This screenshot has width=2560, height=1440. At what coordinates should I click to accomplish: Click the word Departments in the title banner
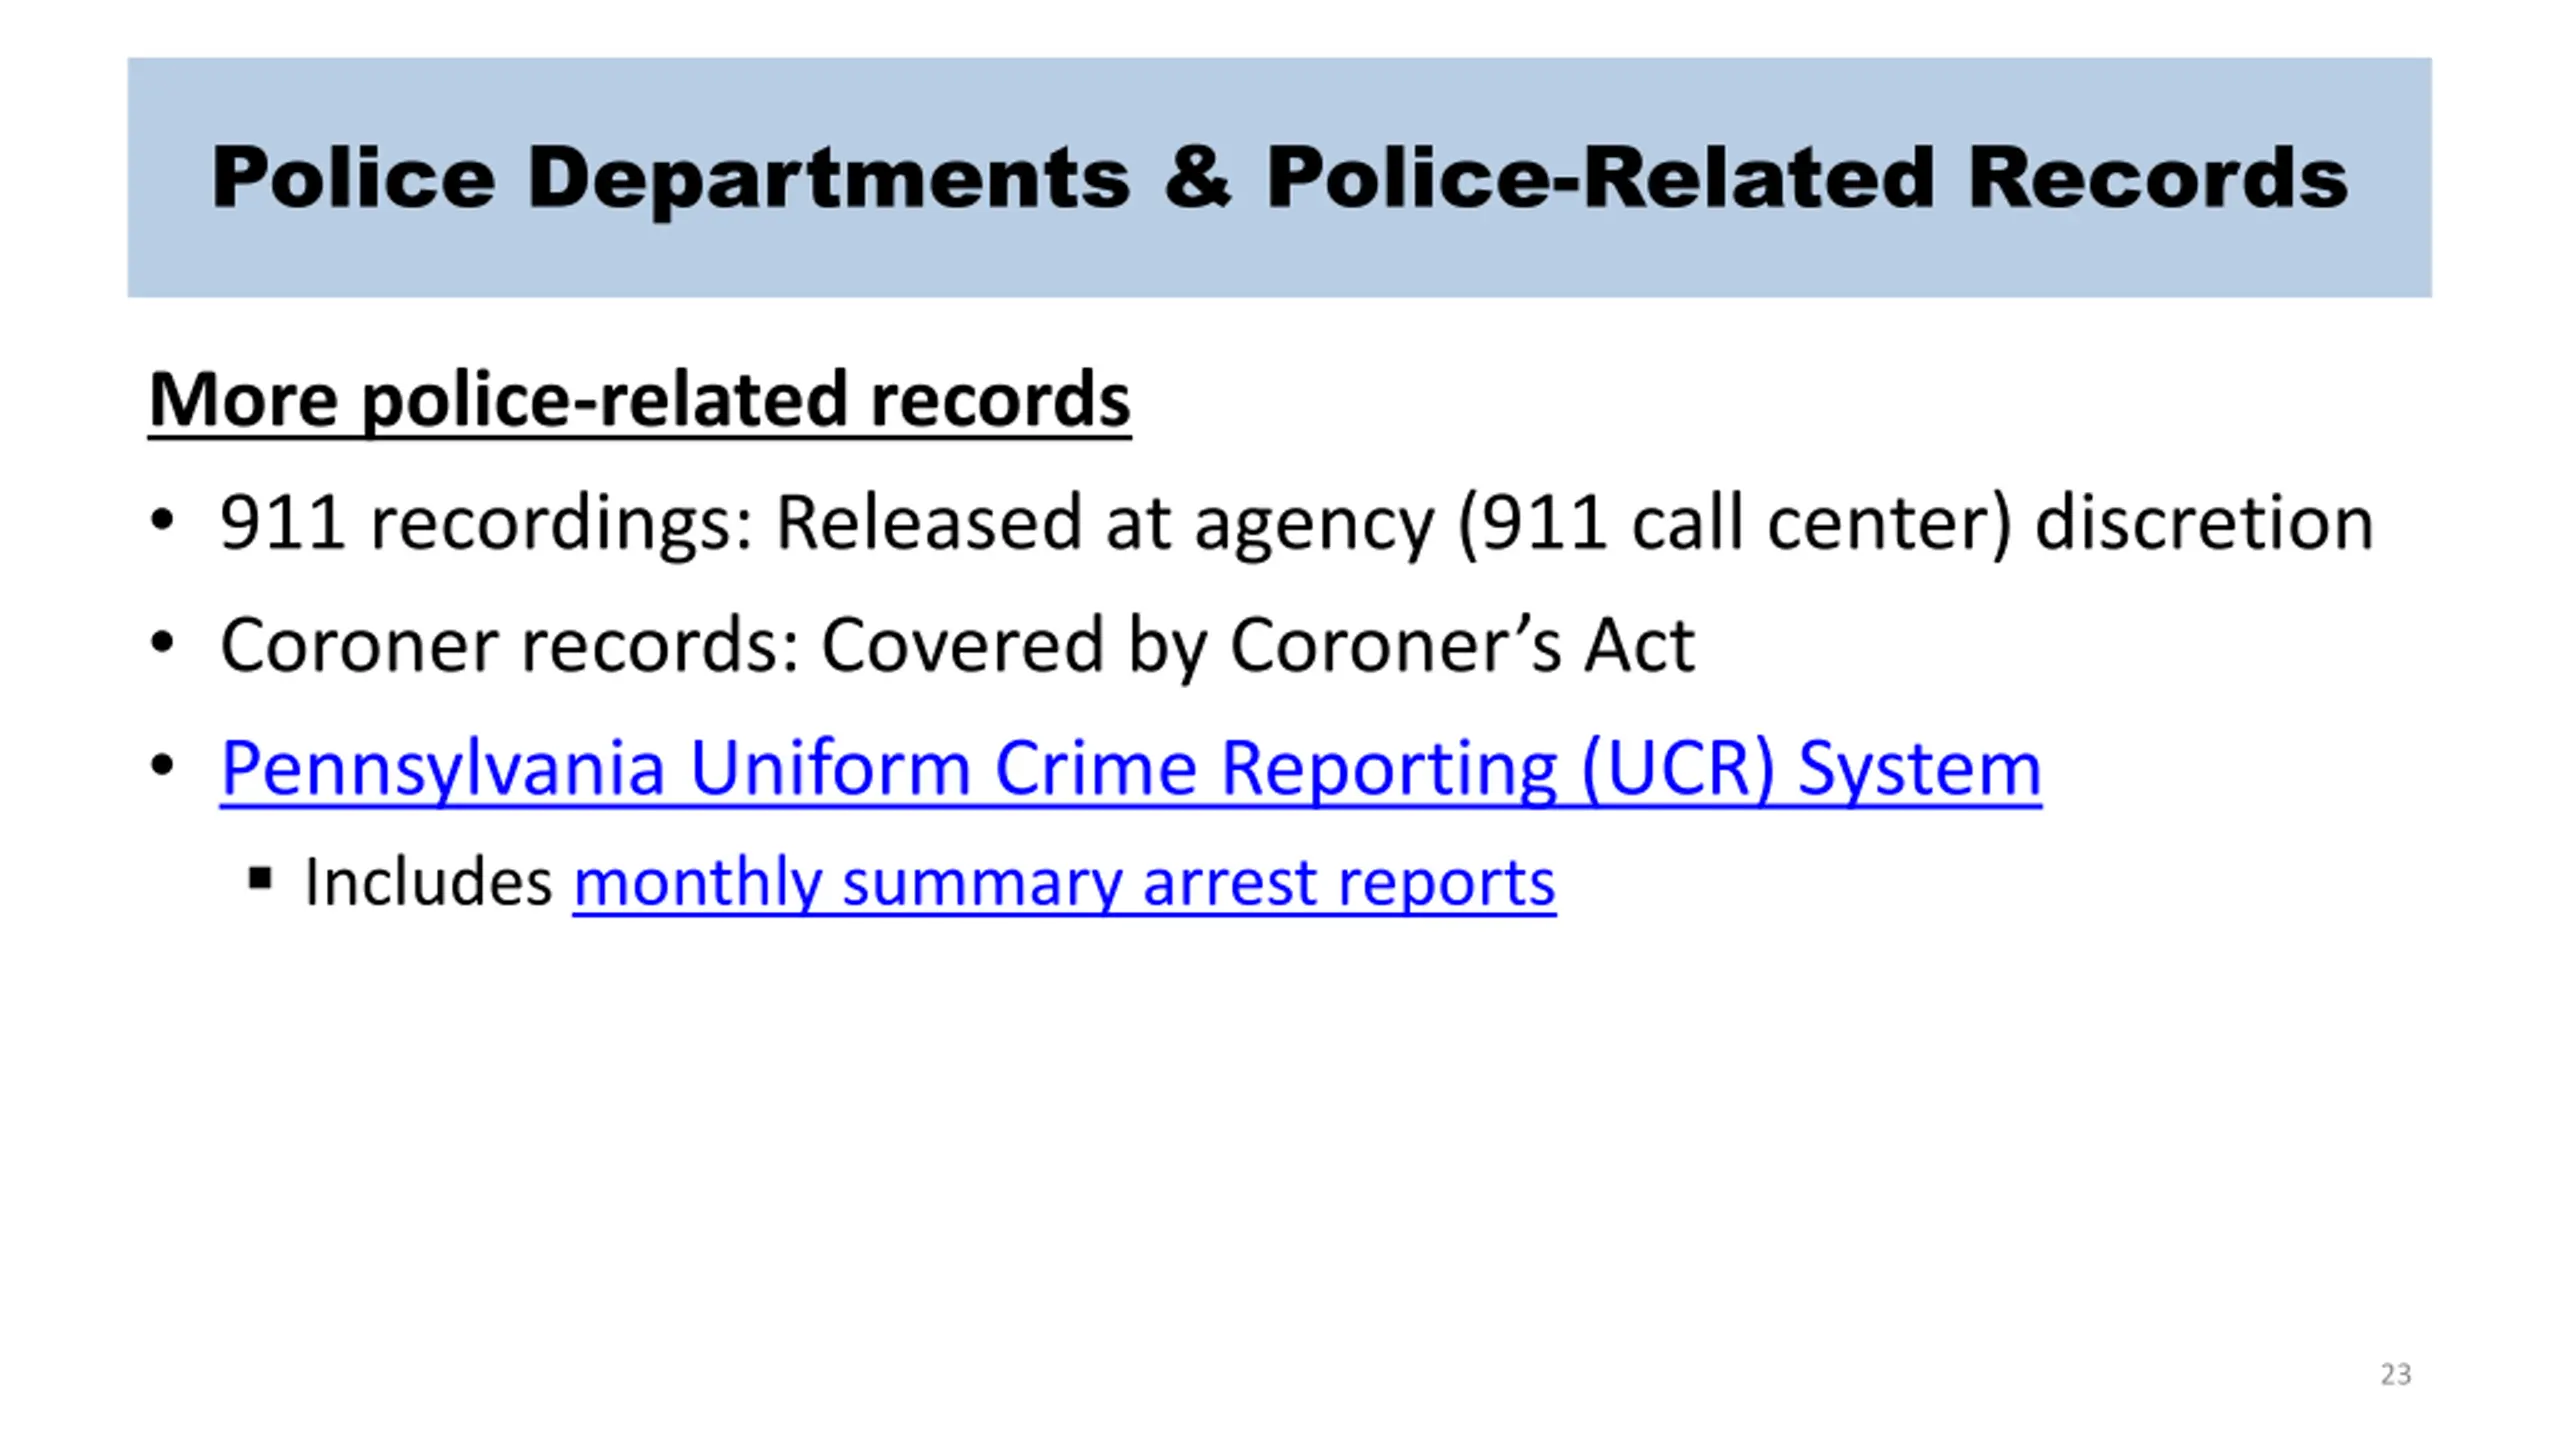tap(829, 179)
